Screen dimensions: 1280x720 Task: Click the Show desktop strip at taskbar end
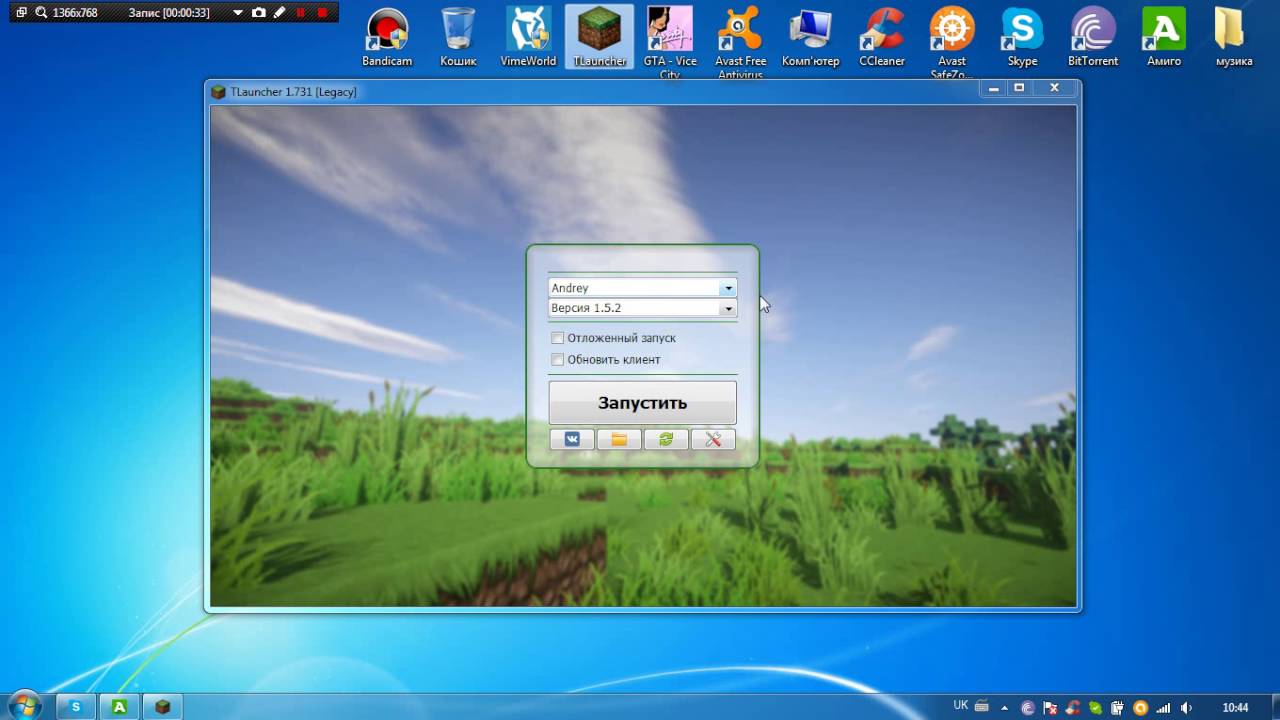click(x=1275, y=706)
